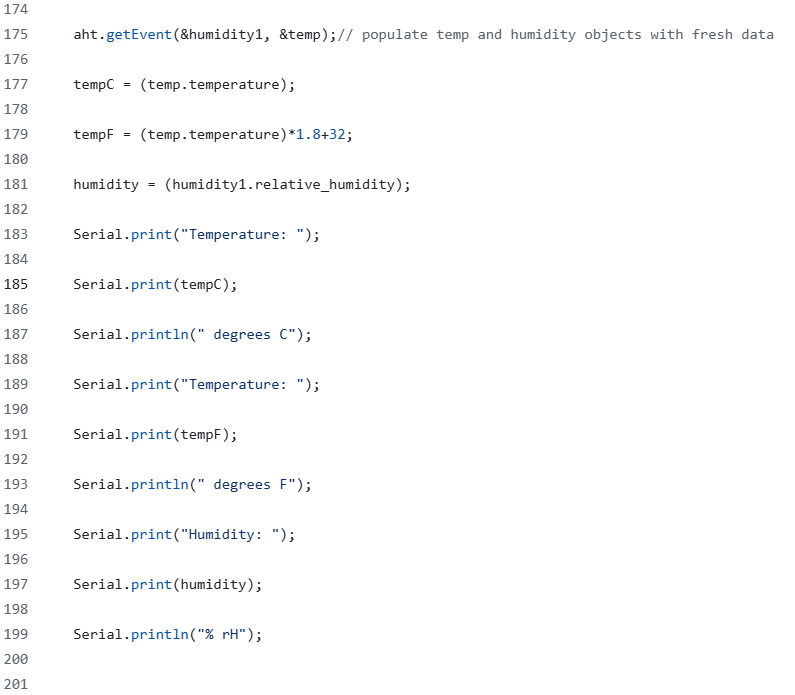This screenshot has height=695, width=795.
Task: Click line number 199 in the gutter
Action: [x=16, y=634]
